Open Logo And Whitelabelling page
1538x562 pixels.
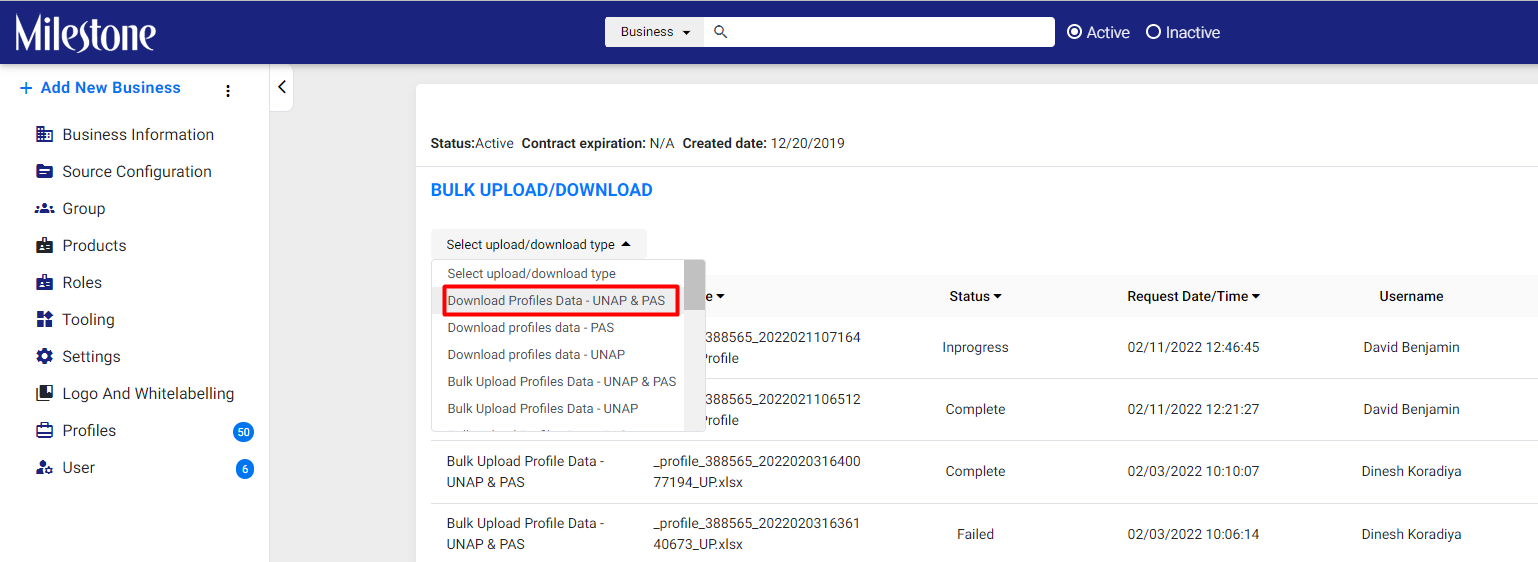tap(148, 393)
